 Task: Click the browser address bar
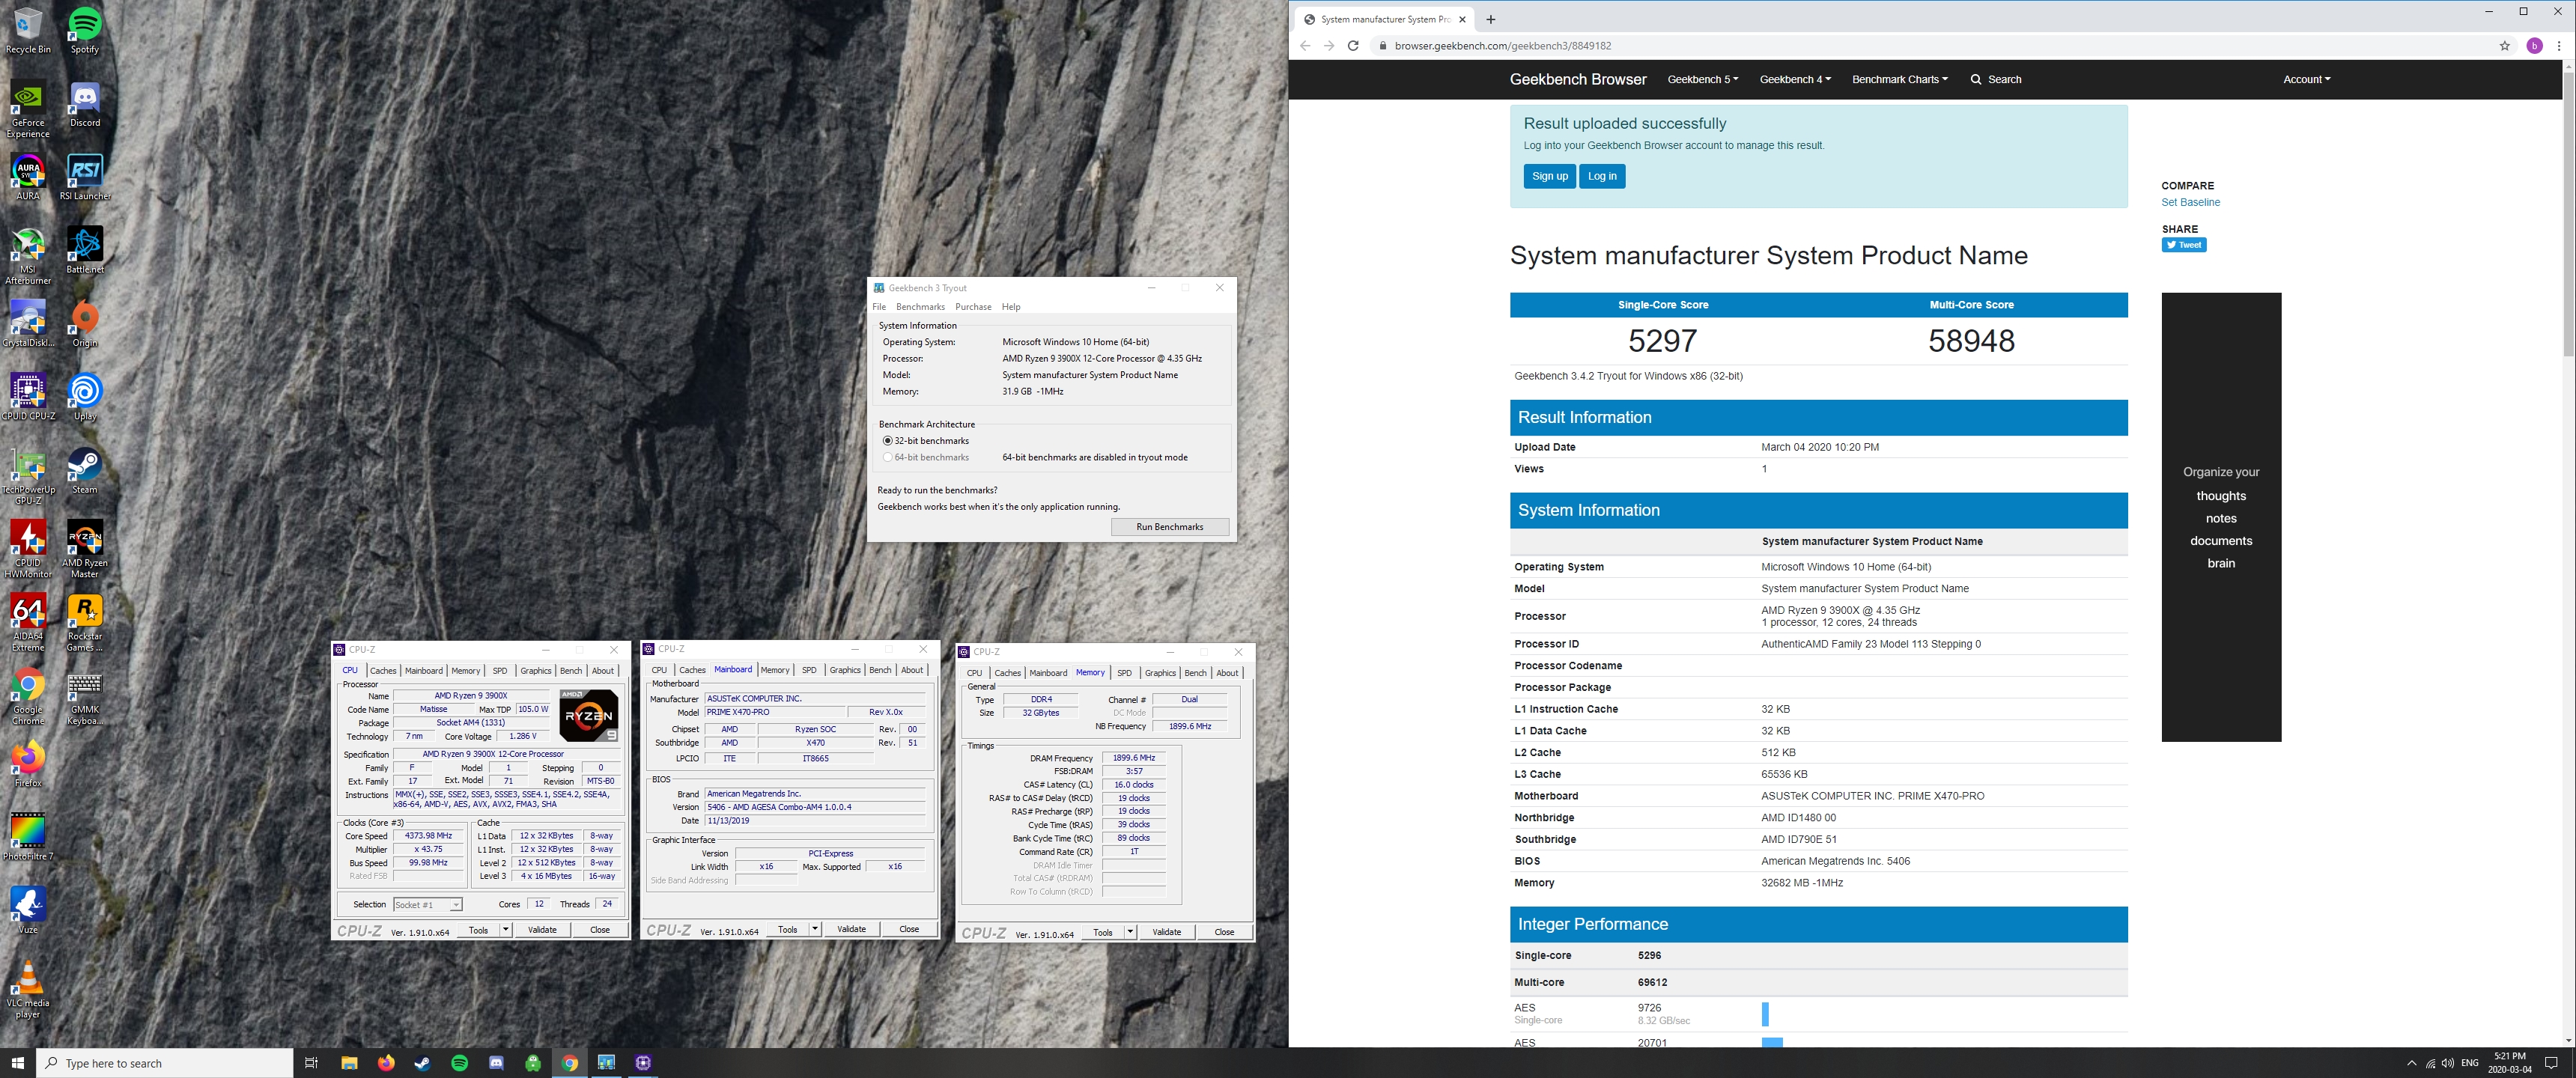tap(1930, 46)
